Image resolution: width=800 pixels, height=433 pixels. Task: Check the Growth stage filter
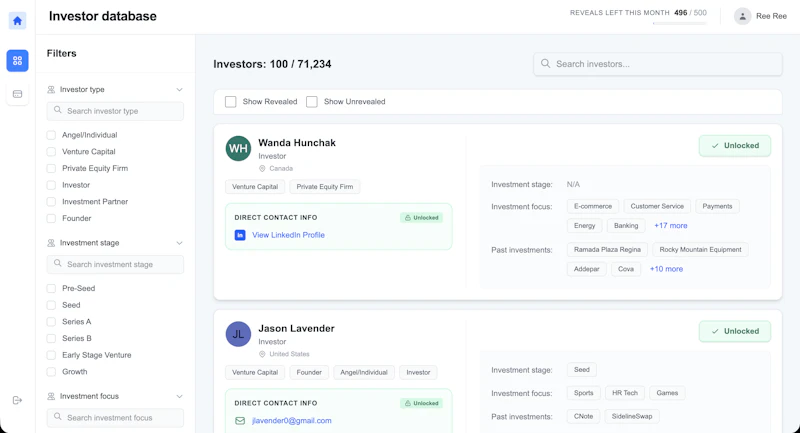(51, 371)
